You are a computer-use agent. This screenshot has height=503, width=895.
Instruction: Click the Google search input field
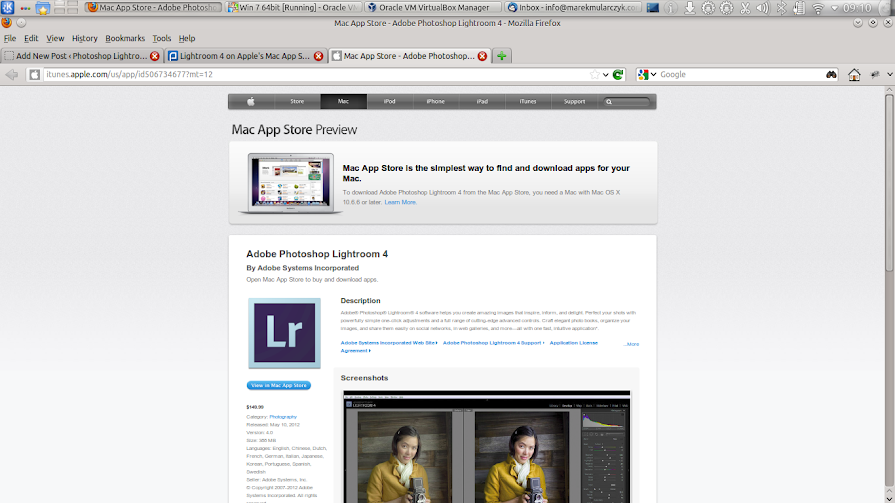741,75
